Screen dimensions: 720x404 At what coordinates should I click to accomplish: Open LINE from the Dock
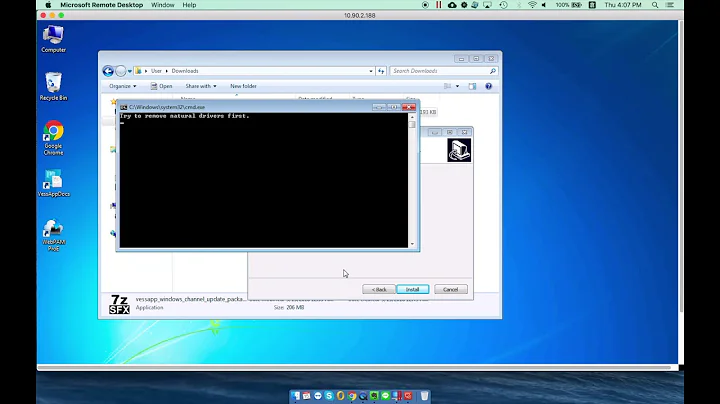coord(385,396)
